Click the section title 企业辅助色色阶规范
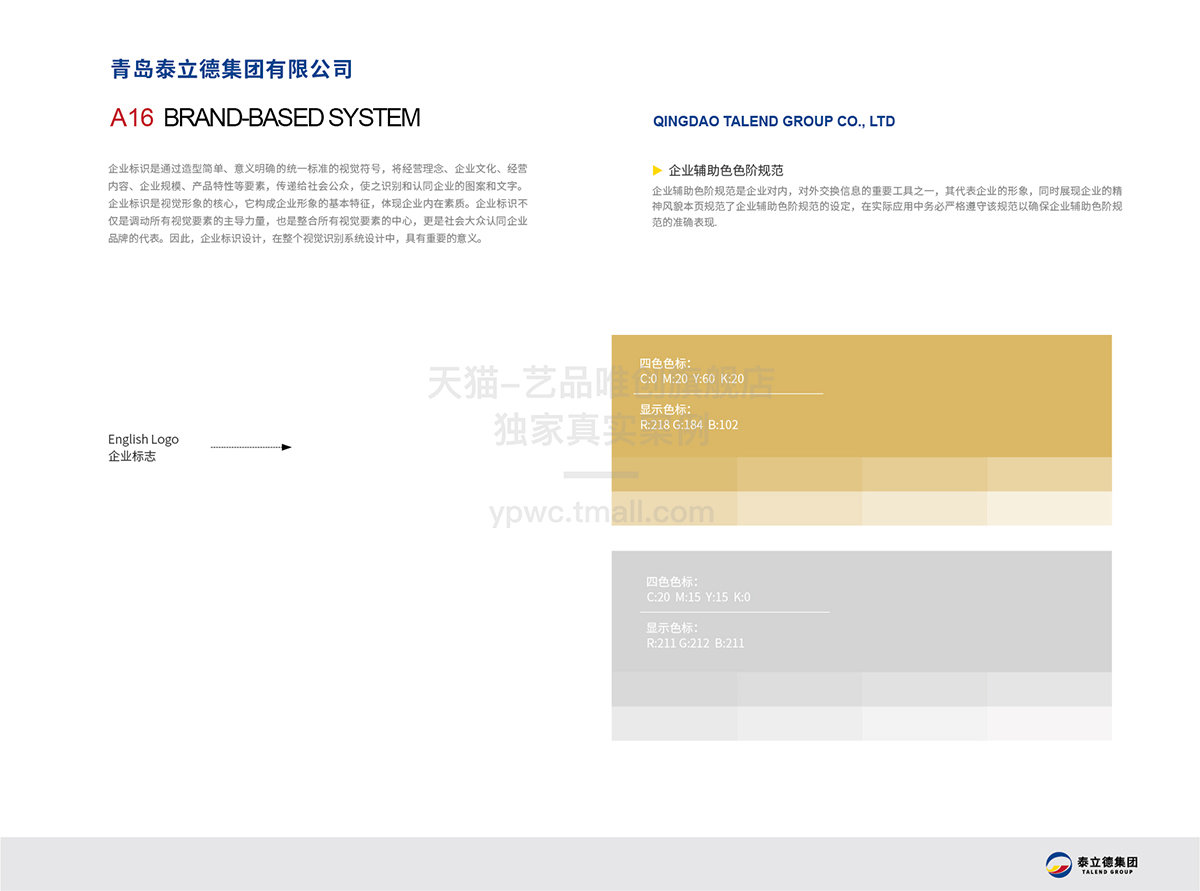Image resolution: width=1200 pixels, height=891 pixels. [726, 170]
